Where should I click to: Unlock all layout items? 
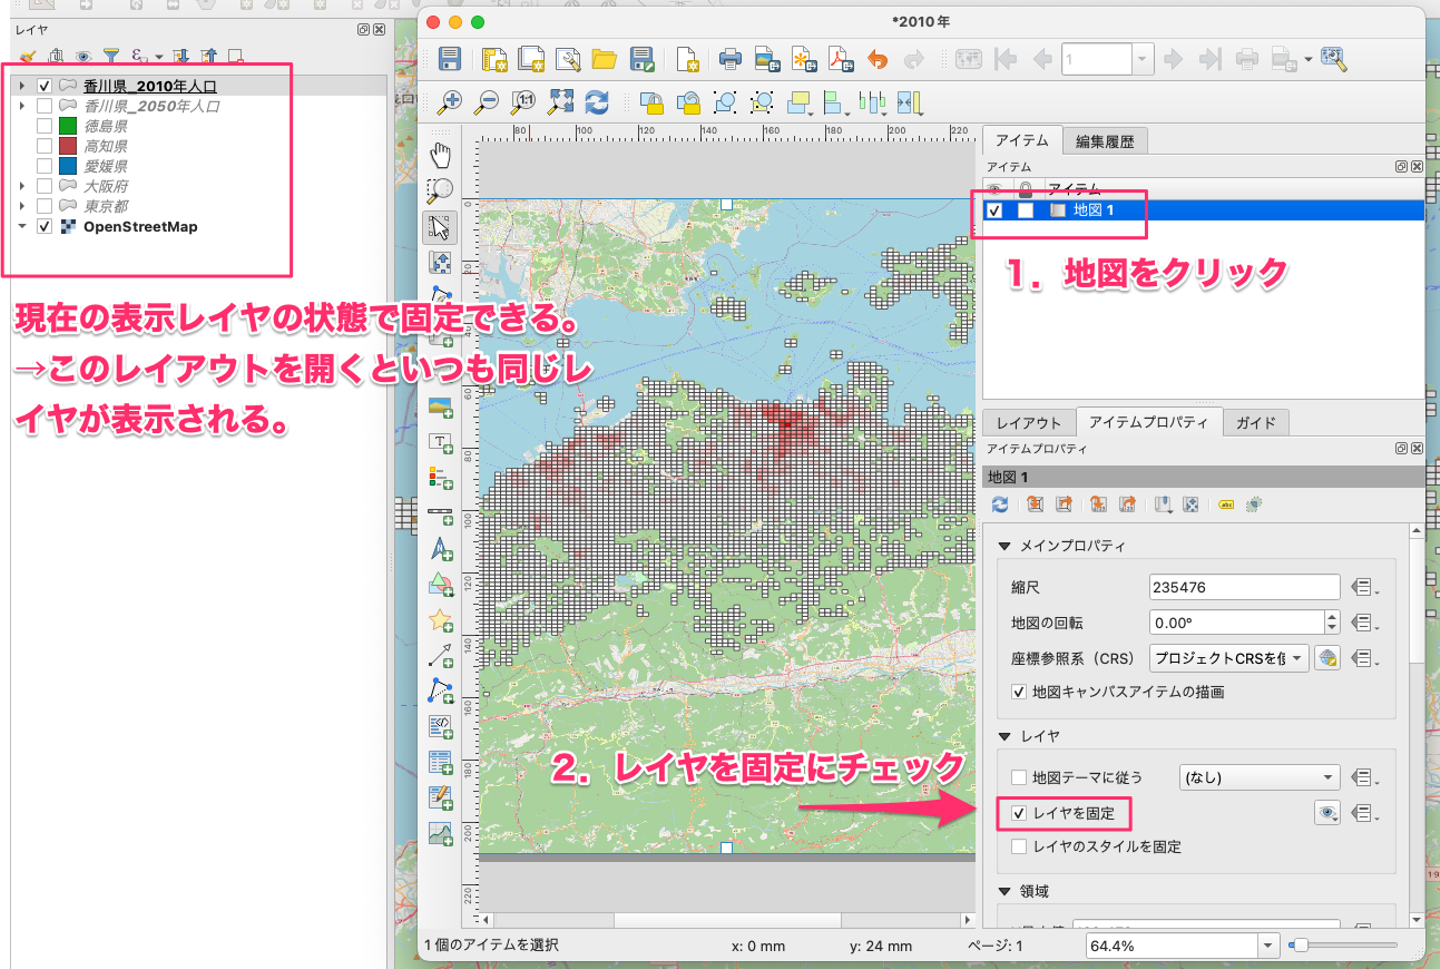coord(688,102)
